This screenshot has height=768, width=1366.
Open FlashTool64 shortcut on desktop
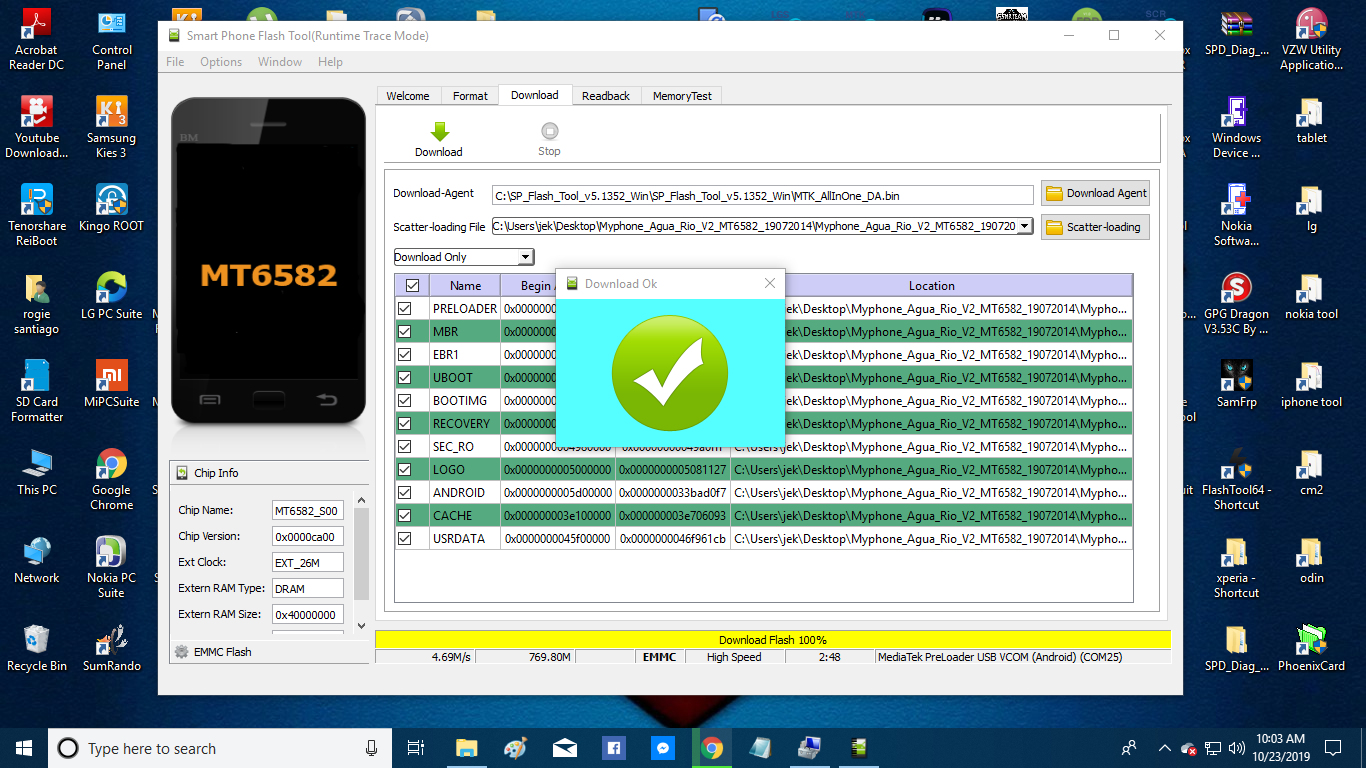pos(1236,480)
